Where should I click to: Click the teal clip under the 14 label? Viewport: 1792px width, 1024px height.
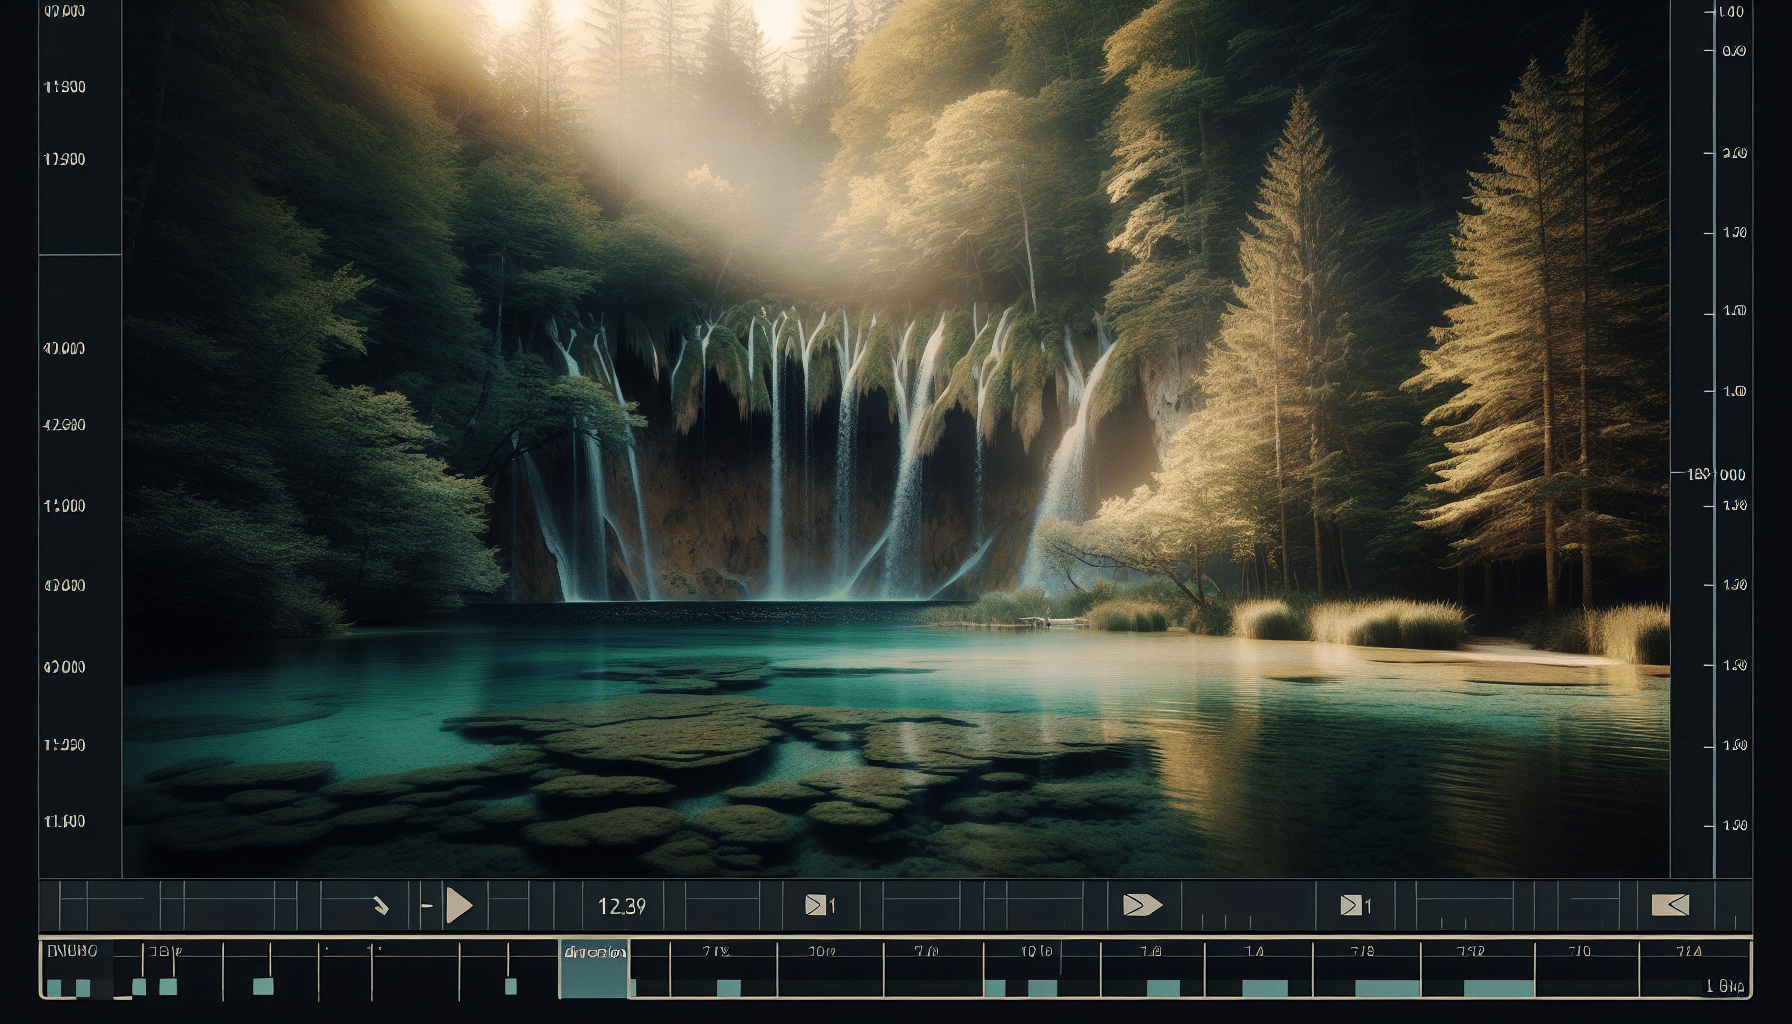1264,988
